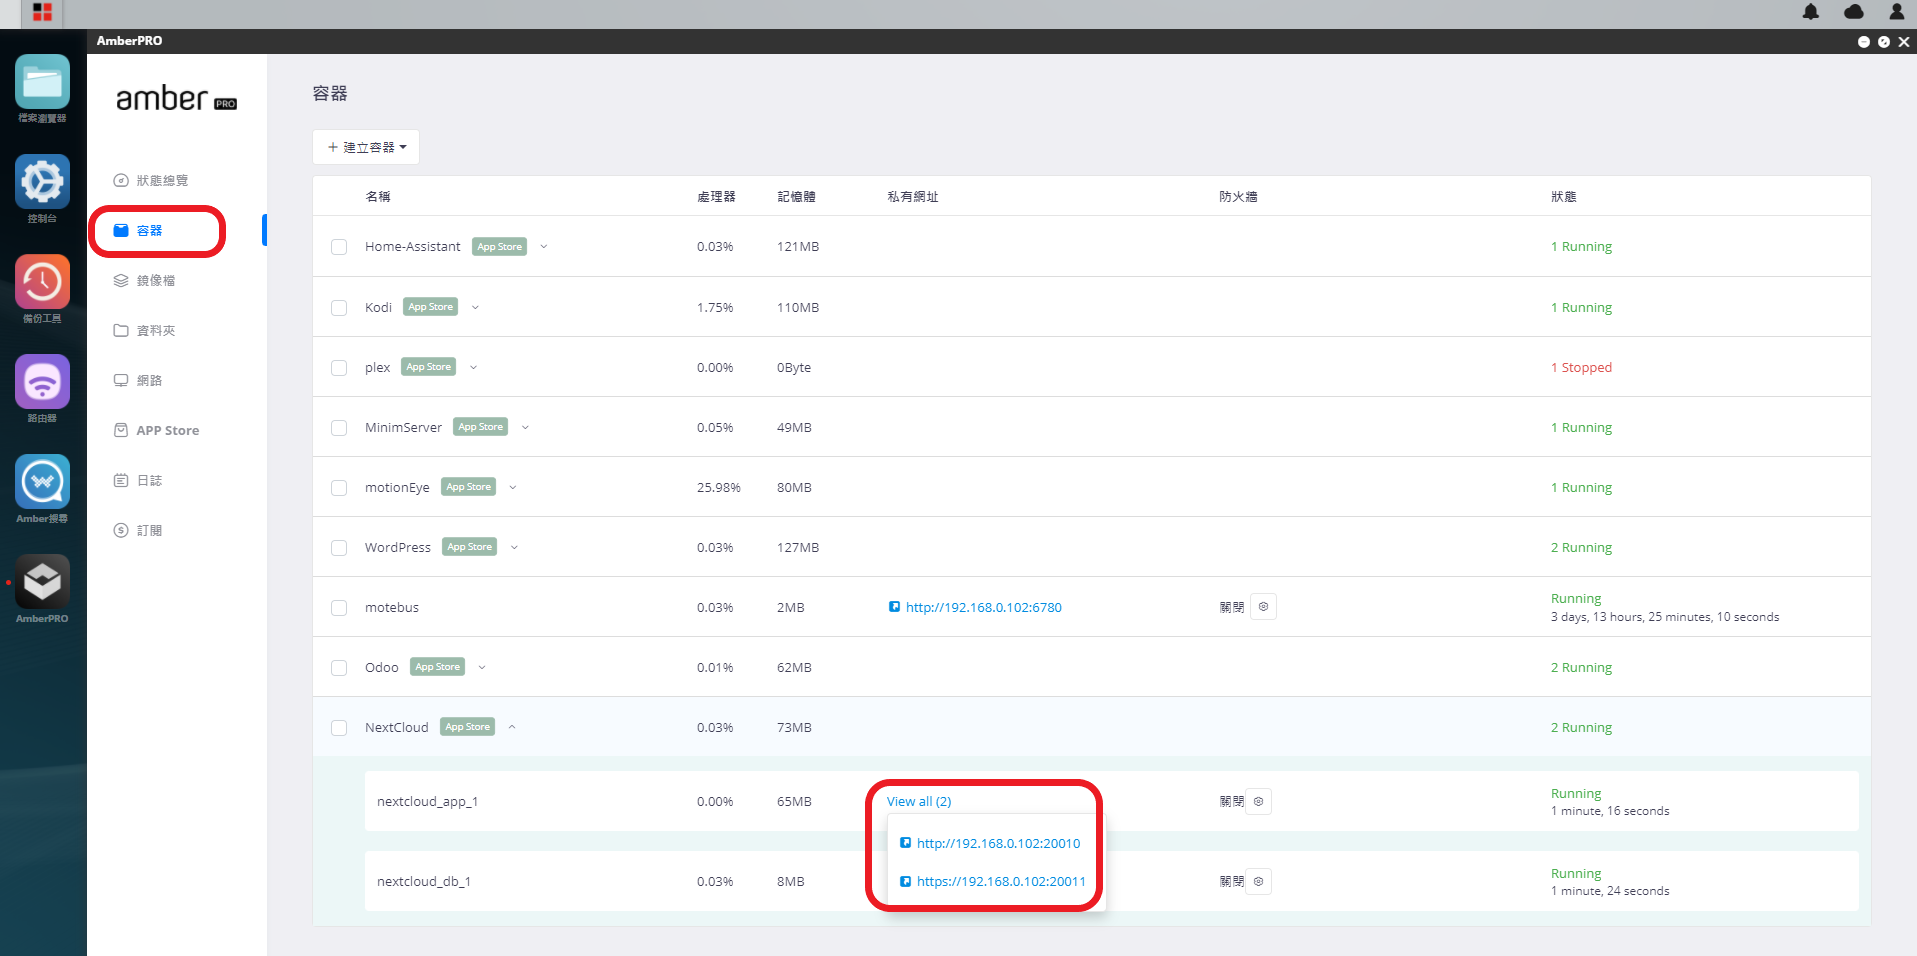
Task: Collapse the NextCloud row chevron
Action: click(x=512, y=727)
